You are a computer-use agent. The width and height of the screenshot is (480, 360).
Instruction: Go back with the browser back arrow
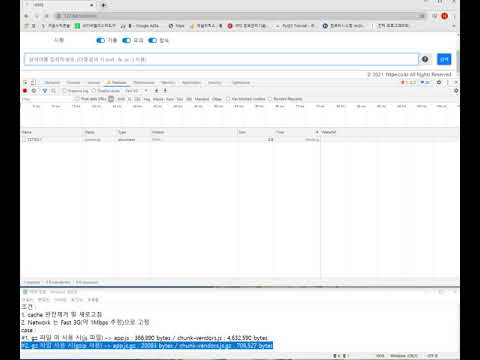pyautogui.click(x=26, y=16)
